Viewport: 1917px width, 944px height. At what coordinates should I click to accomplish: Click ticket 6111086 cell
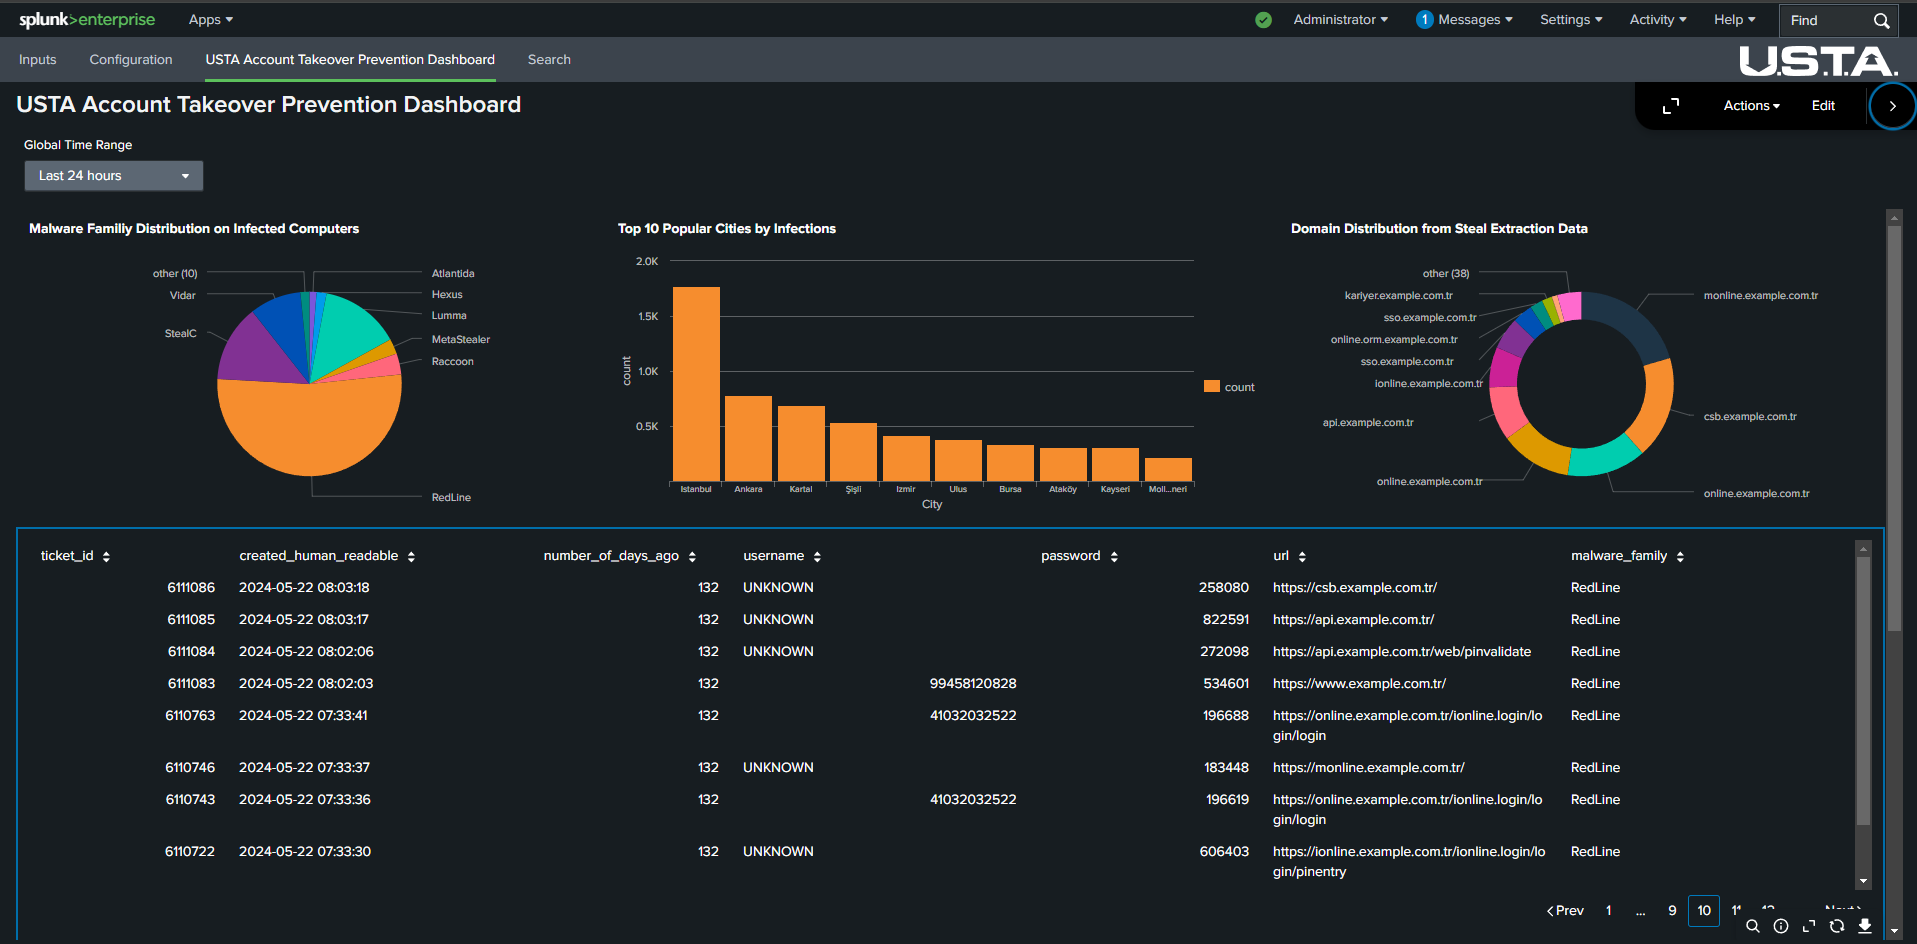tap(191, 588)
